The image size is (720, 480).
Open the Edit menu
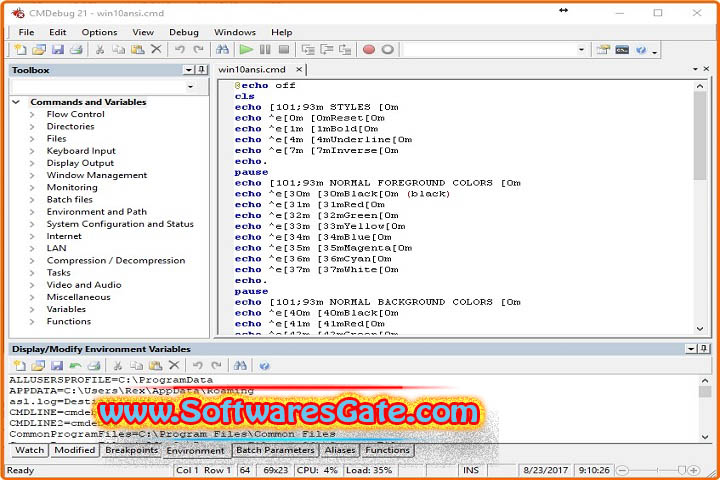pyautogui.click(x=57, y=32)
